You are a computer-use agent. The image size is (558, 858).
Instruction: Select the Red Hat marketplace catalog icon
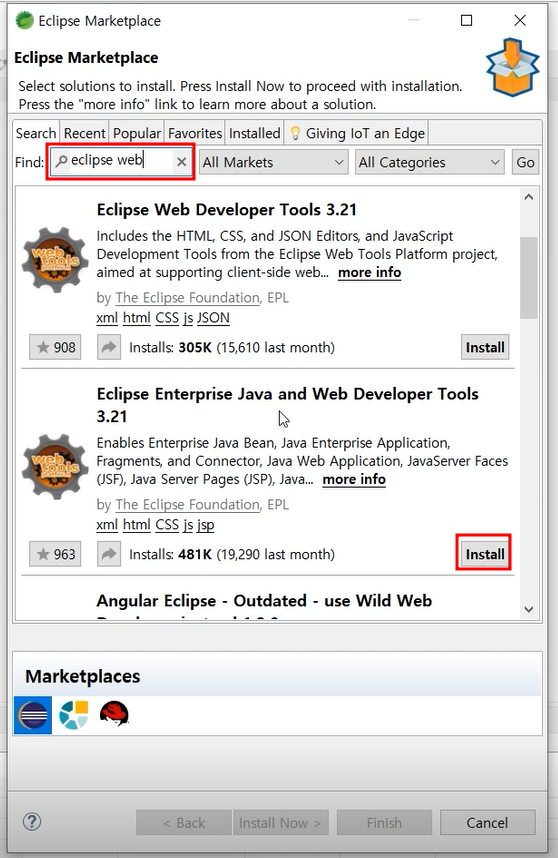click(114, 714)
